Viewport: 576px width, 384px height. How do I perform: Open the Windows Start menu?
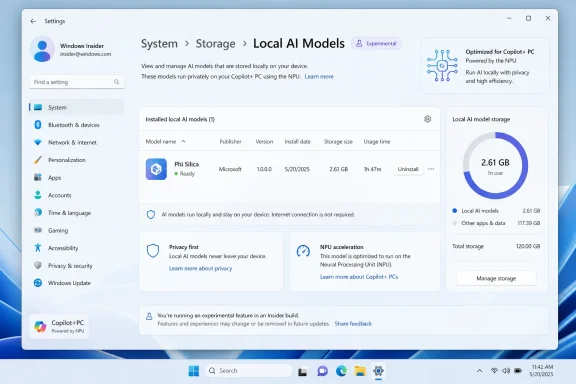tap(194, 371)
